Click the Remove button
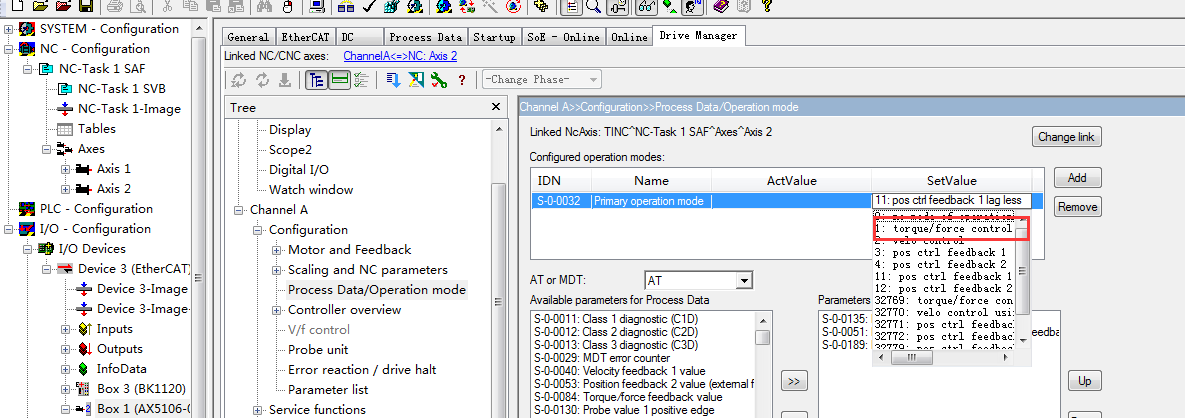1185x418 pixels. coord(1077,206)
